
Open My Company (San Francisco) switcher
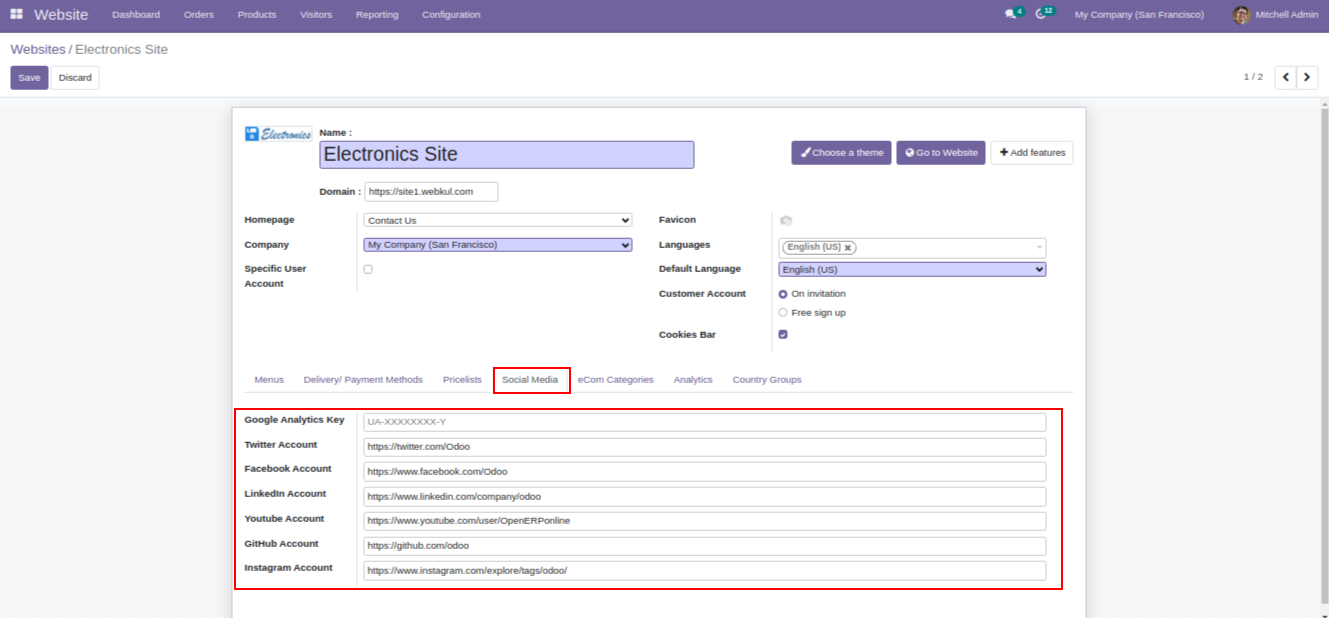[1139, 15]
